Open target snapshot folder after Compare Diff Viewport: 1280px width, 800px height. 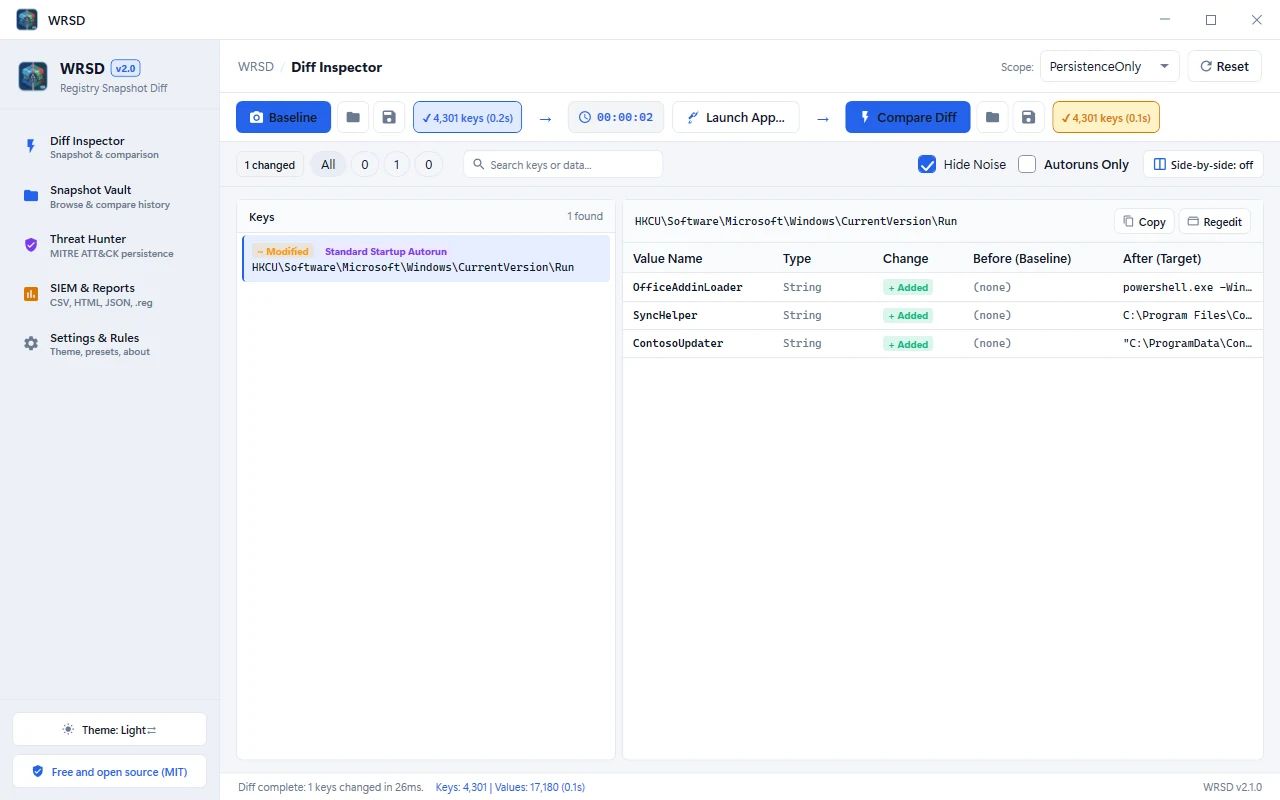point(992,117)
